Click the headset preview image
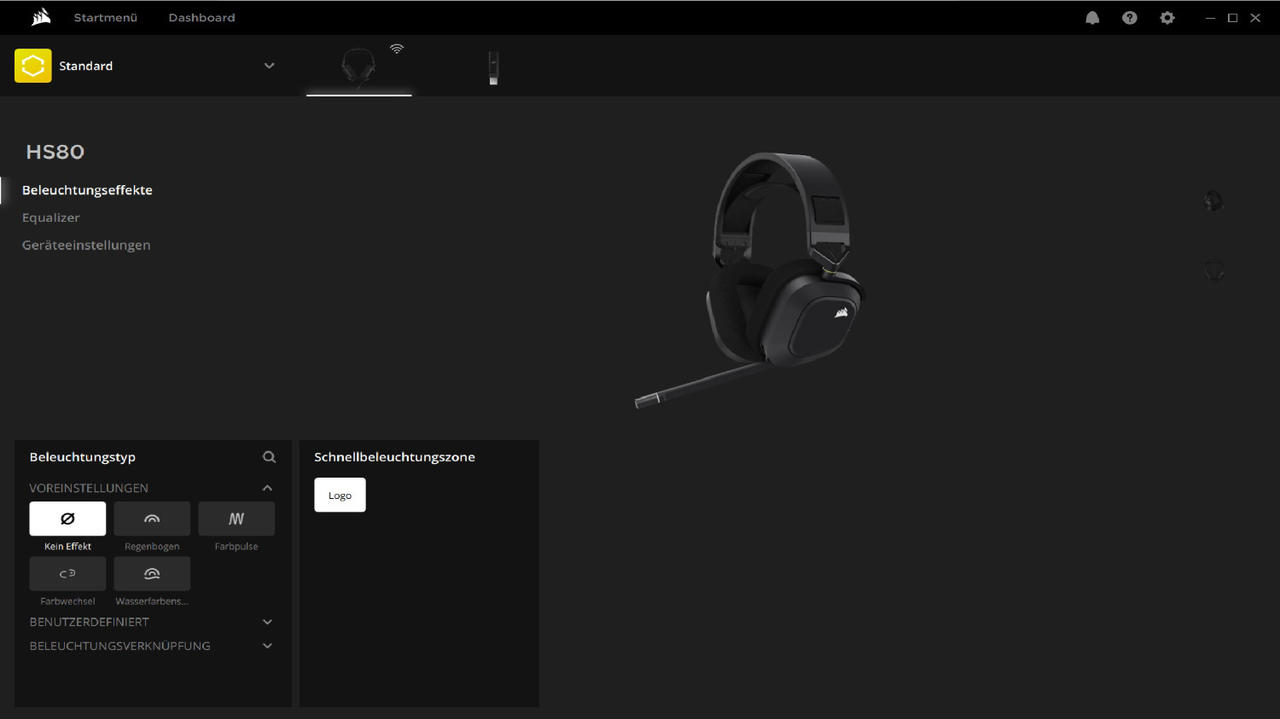The height and width of the screenshot is (719, 1280). [x=750, y=280]
